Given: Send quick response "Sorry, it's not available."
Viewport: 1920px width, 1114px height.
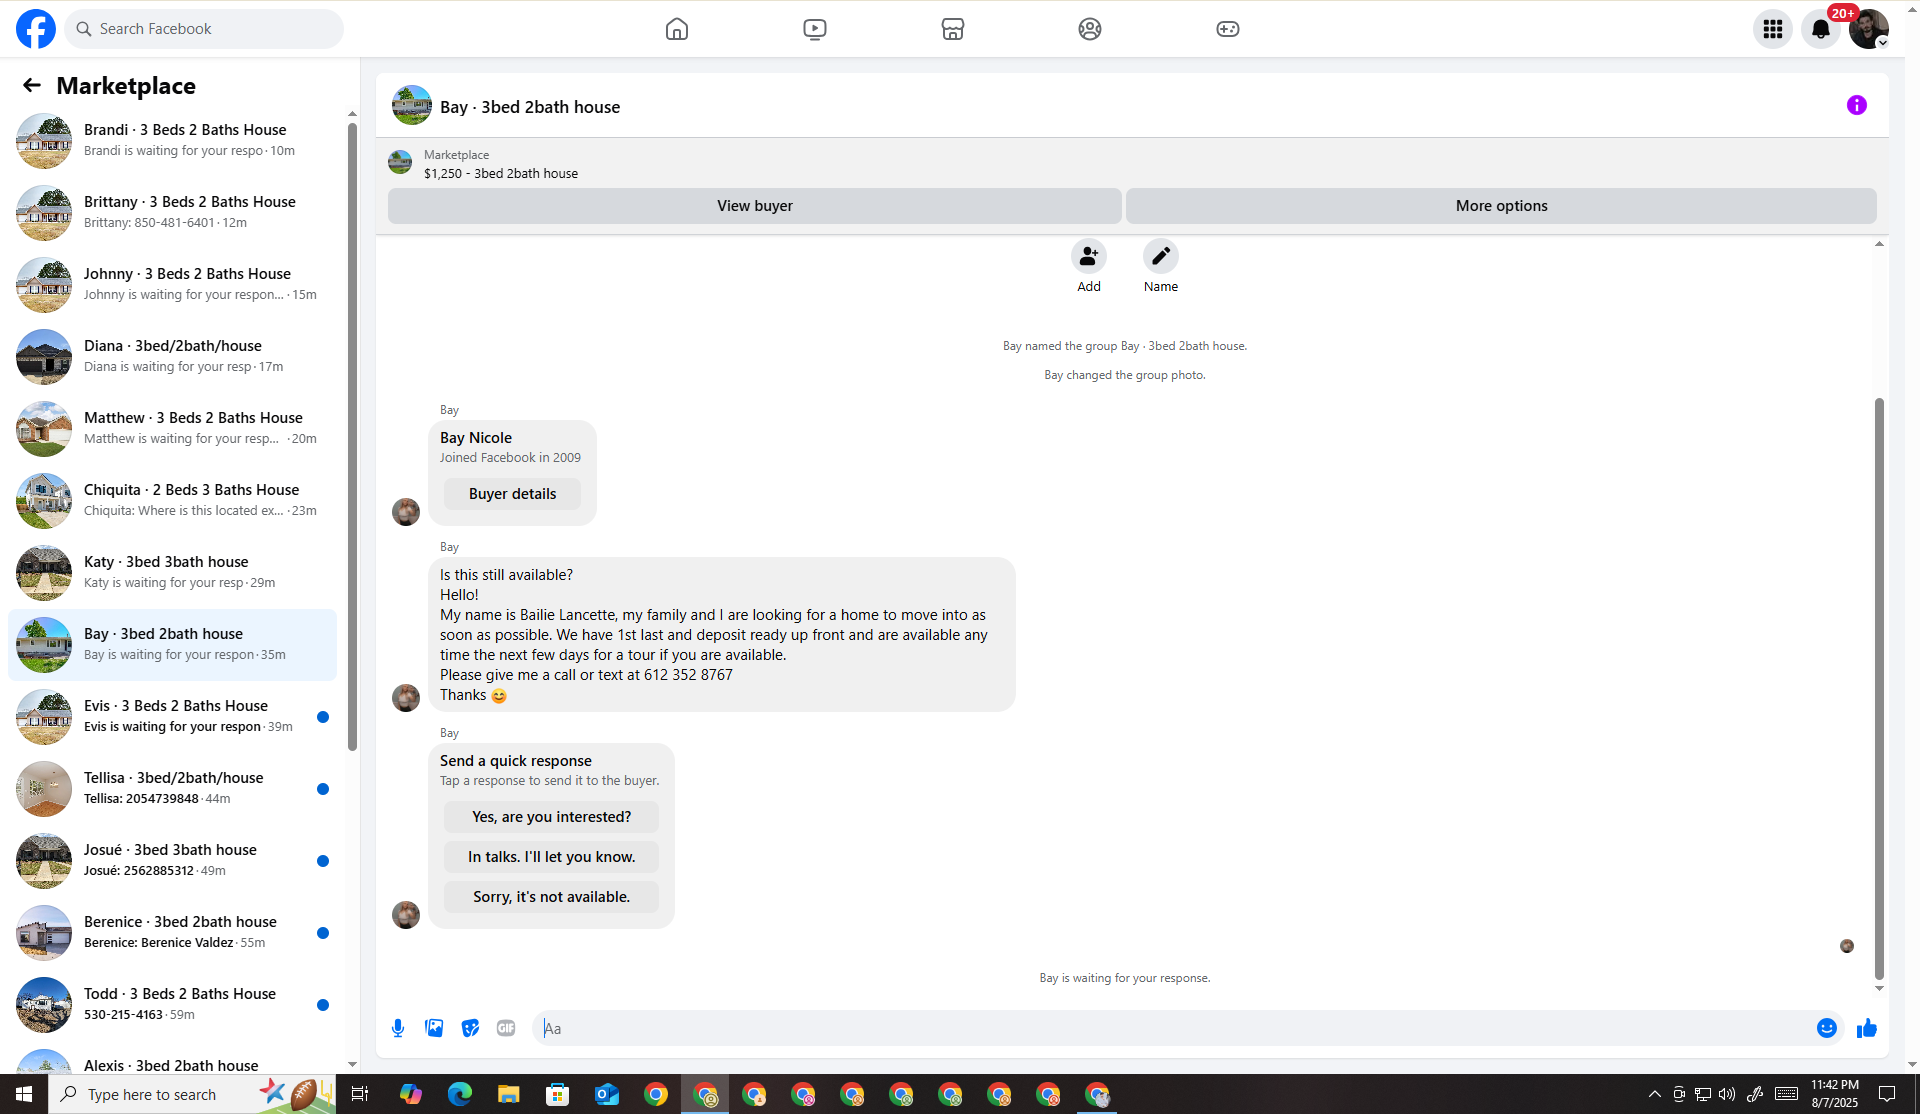Looking at the screenshot, I should pos(551,897).
